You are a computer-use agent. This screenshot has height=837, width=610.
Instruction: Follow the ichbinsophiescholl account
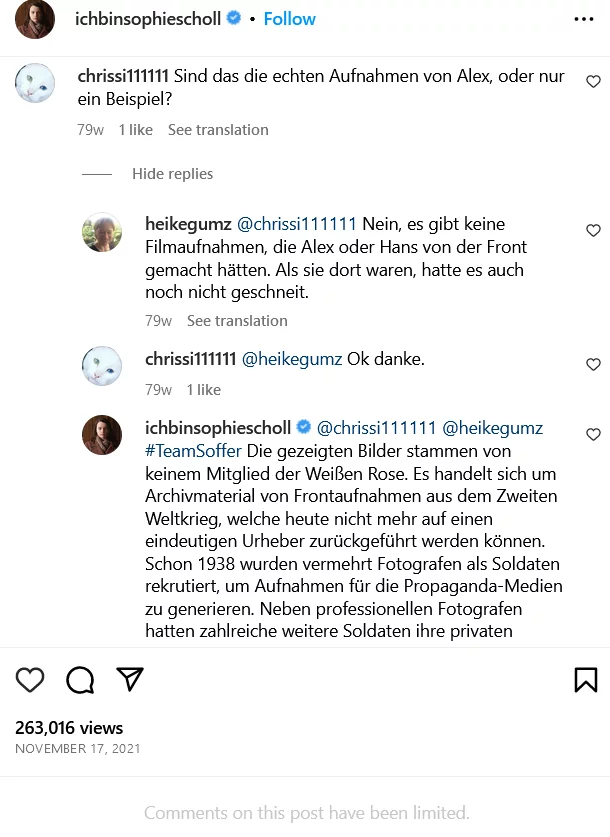[289, 19]
